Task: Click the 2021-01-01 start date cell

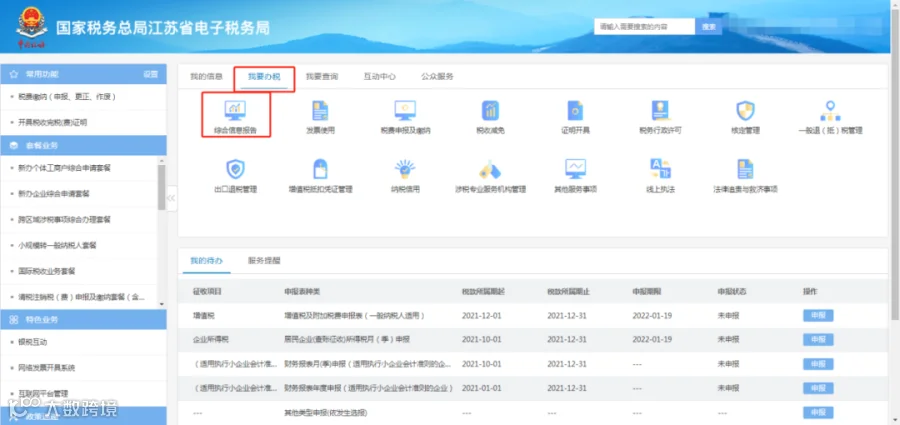Action: tap(482, 388)
